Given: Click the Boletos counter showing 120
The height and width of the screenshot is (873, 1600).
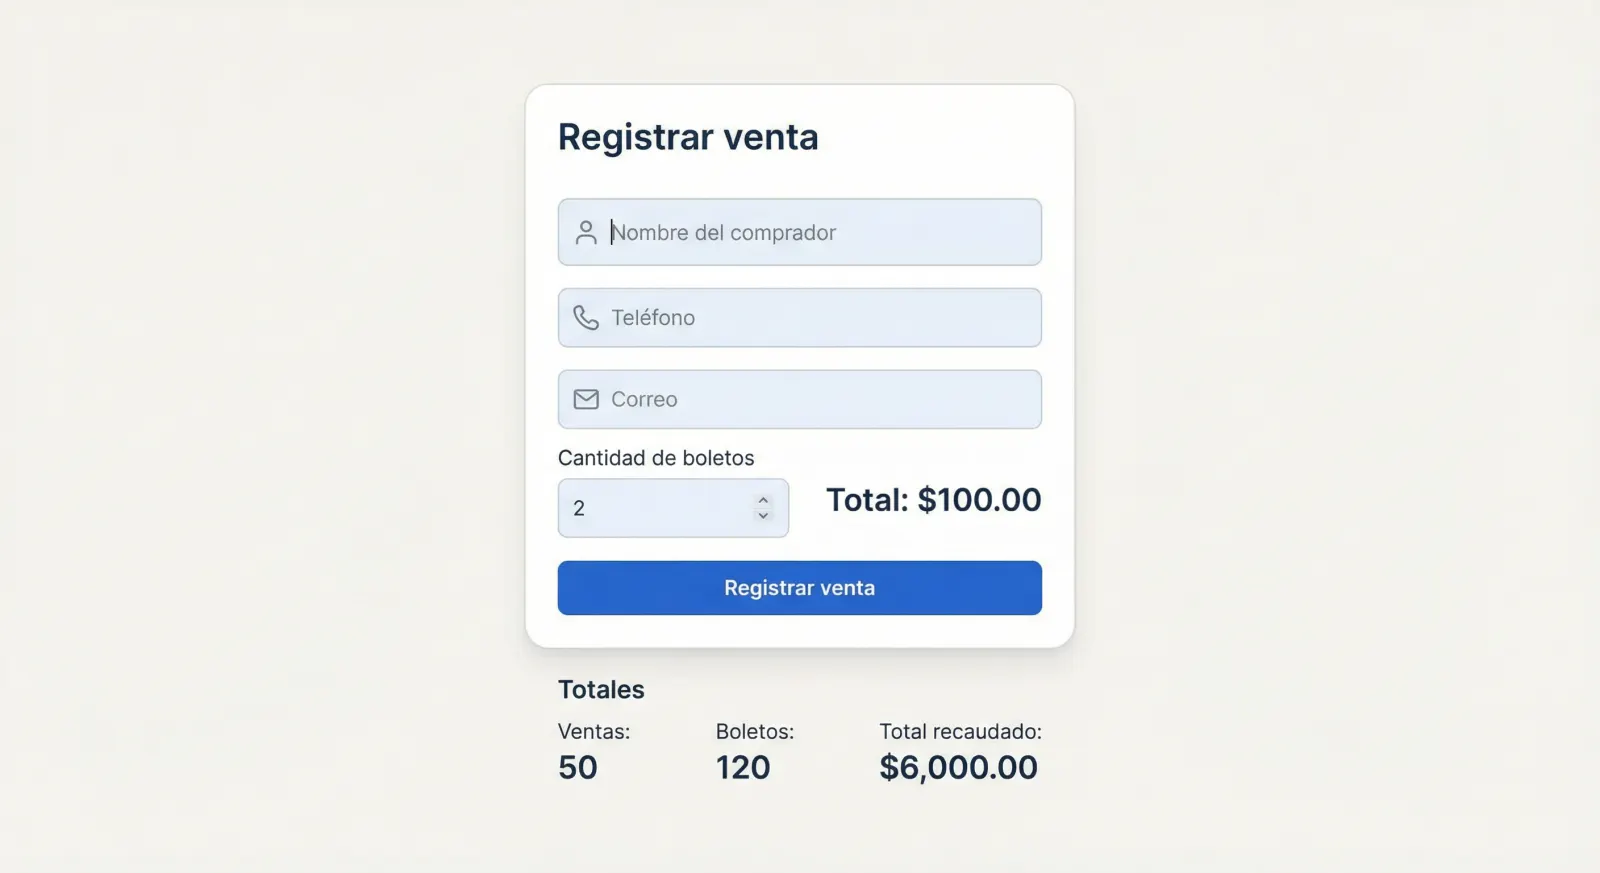Looking at the screenshot, I should pos(743,767).
